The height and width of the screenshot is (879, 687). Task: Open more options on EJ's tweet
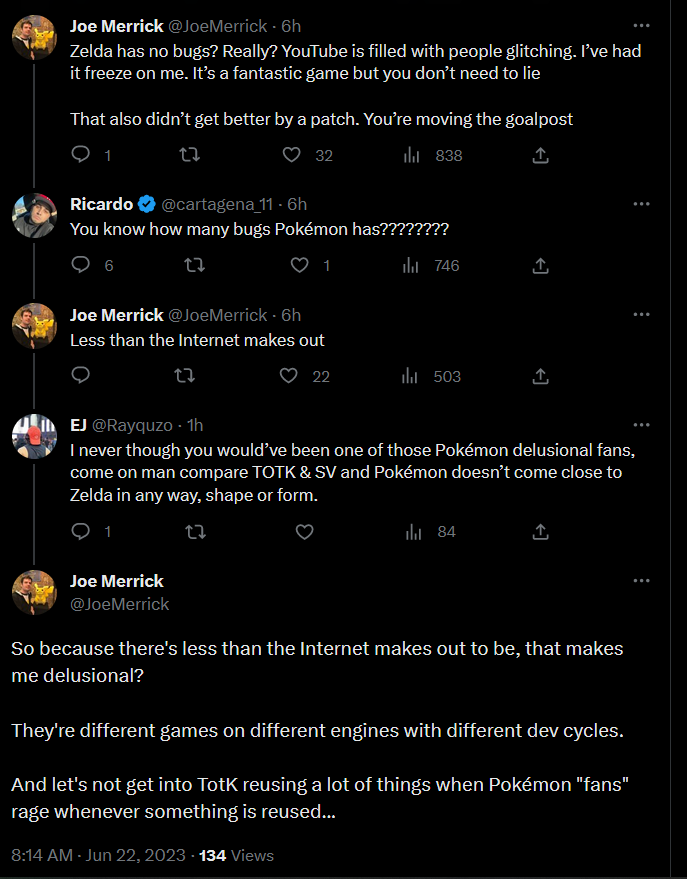coord(642,426)
